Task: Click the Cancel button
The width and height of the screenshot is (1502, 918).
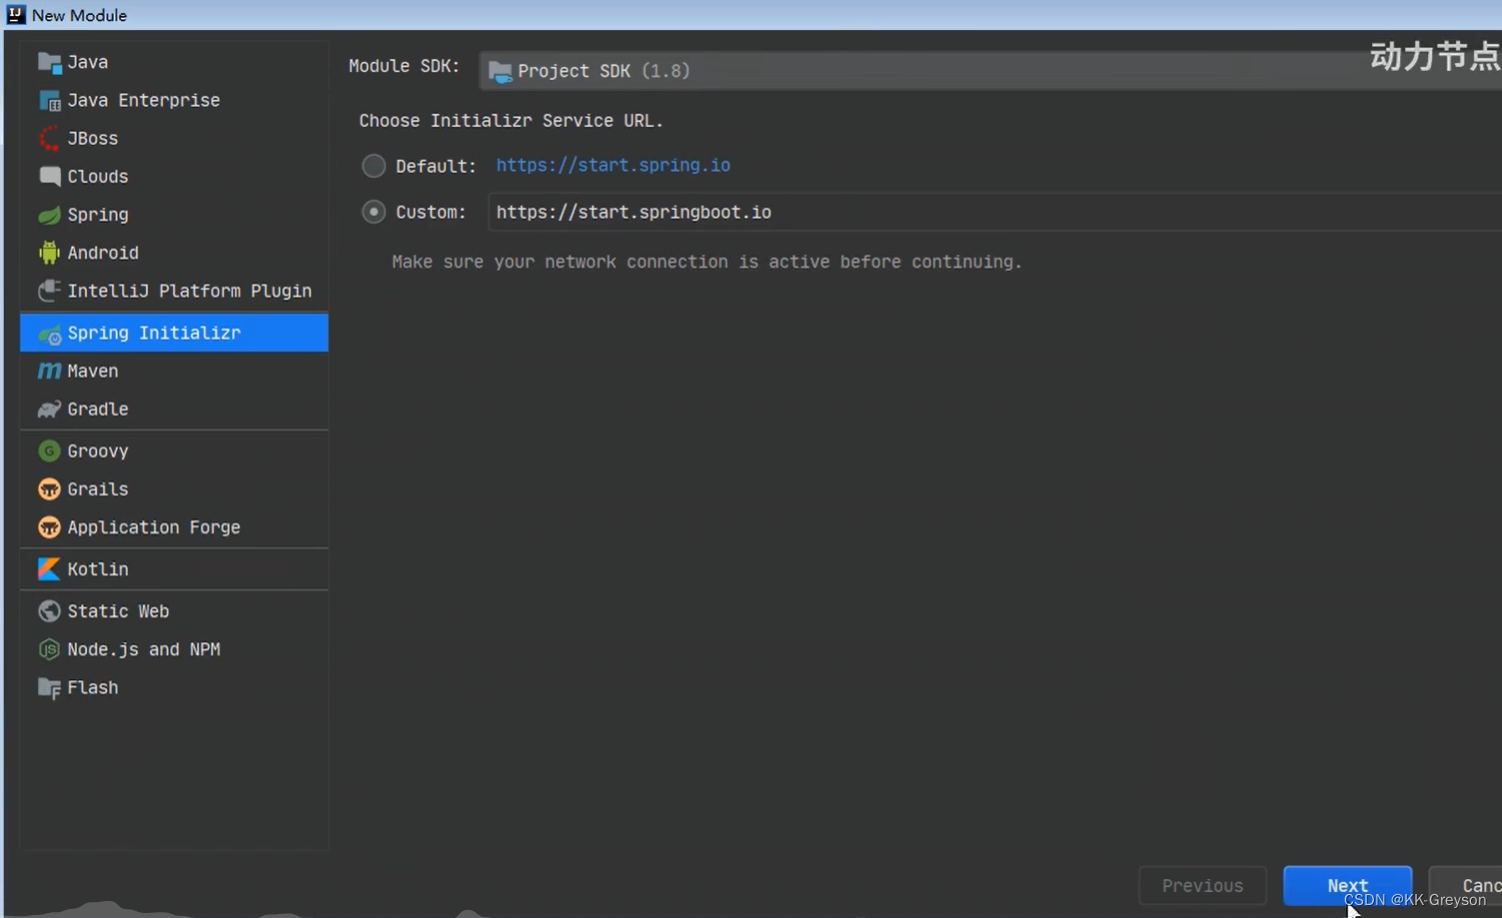Action: 1466,885
